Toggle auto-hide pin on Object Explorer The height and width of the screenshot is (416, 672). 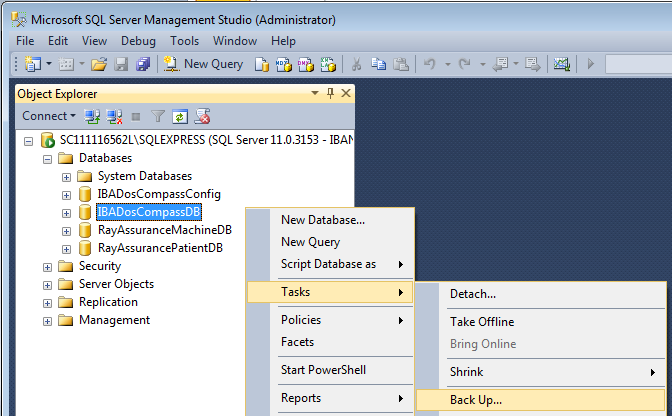pos(330,93)
